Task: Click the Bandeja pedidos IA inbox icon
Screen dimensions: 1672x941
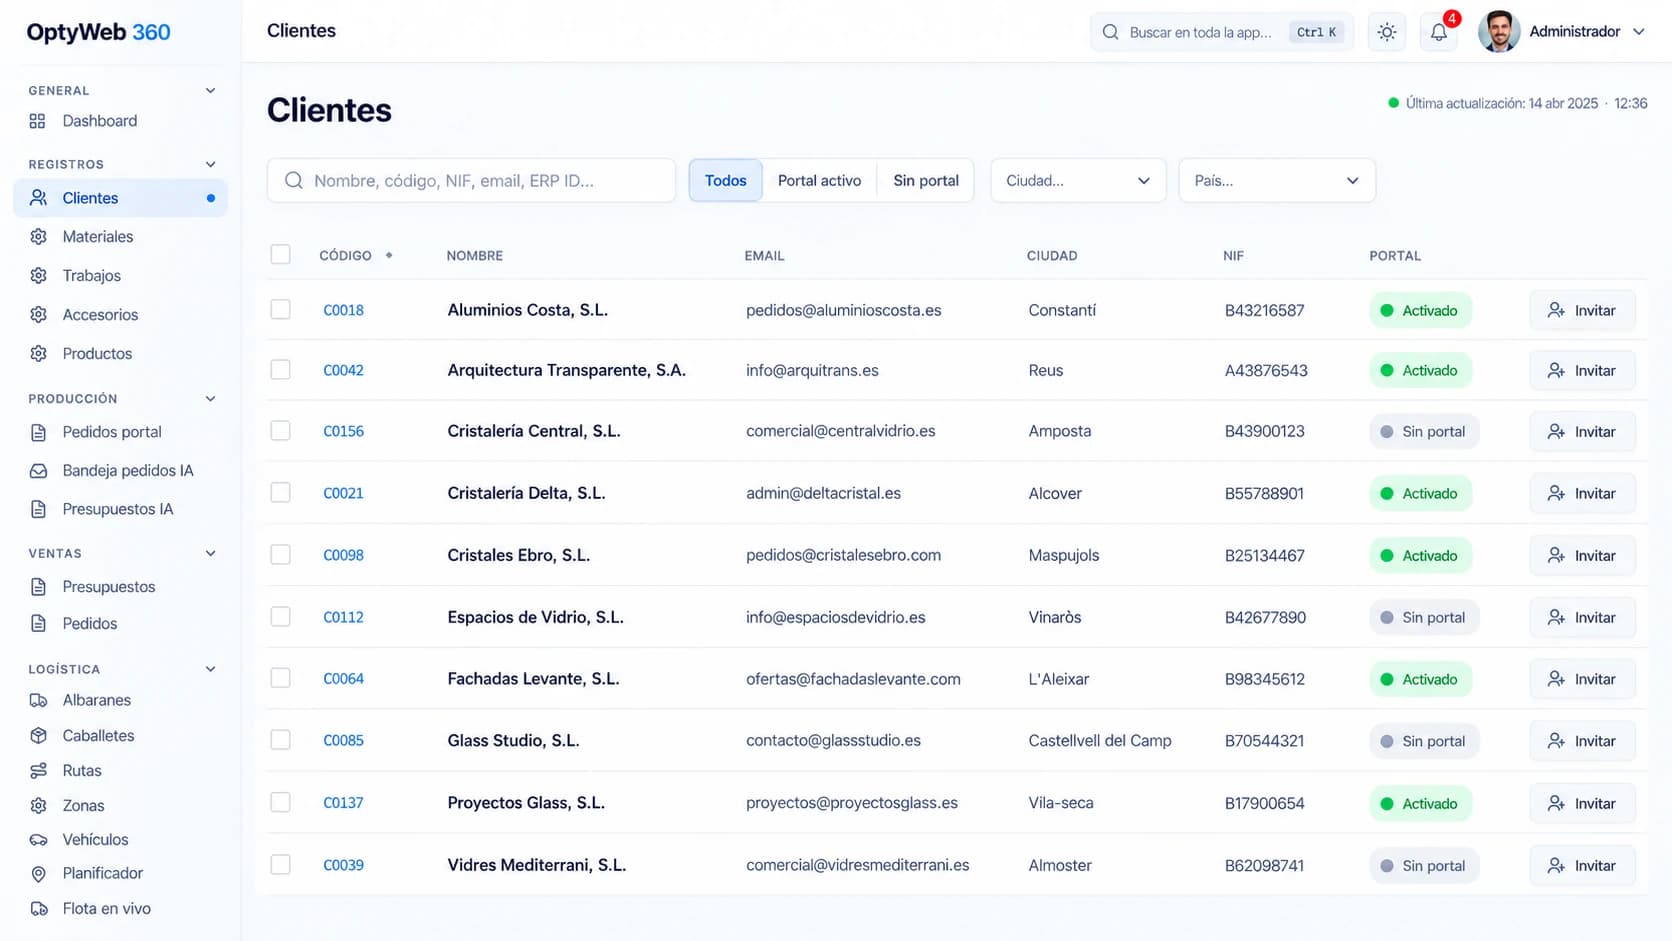Action: pyautogui.click(x=38, y=471)
